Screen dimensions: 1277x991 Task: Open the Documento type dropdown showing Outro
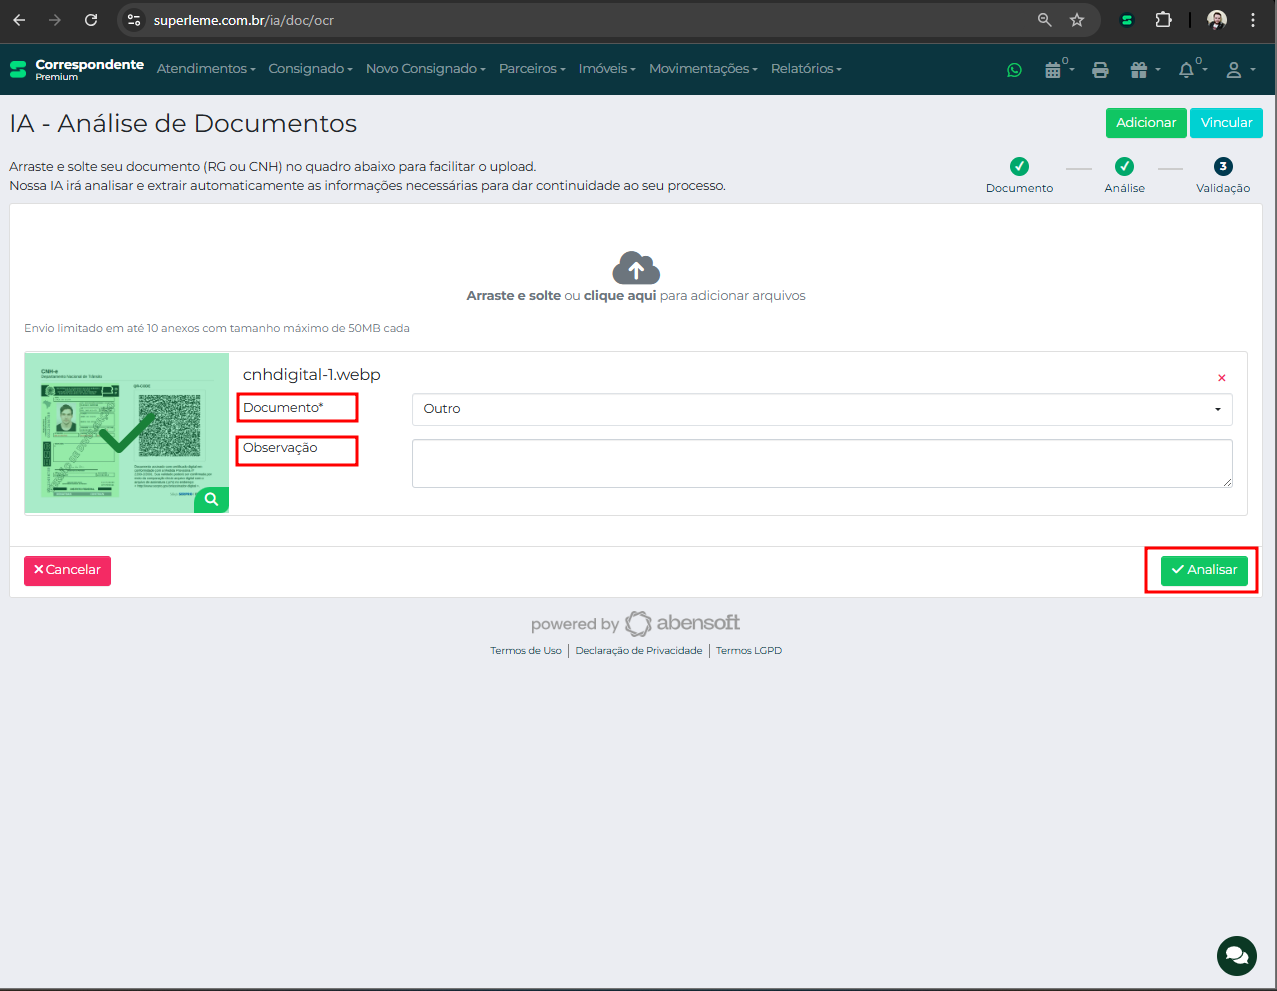pos(821,409)
